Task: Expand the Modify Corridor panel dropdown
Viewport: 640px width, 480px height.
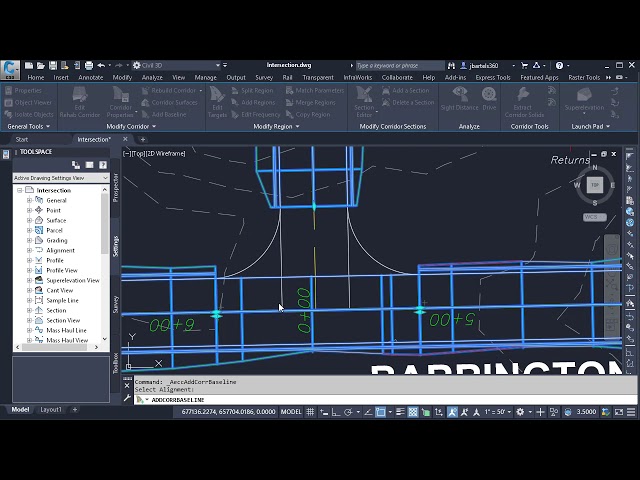Action: coord(131,127)
